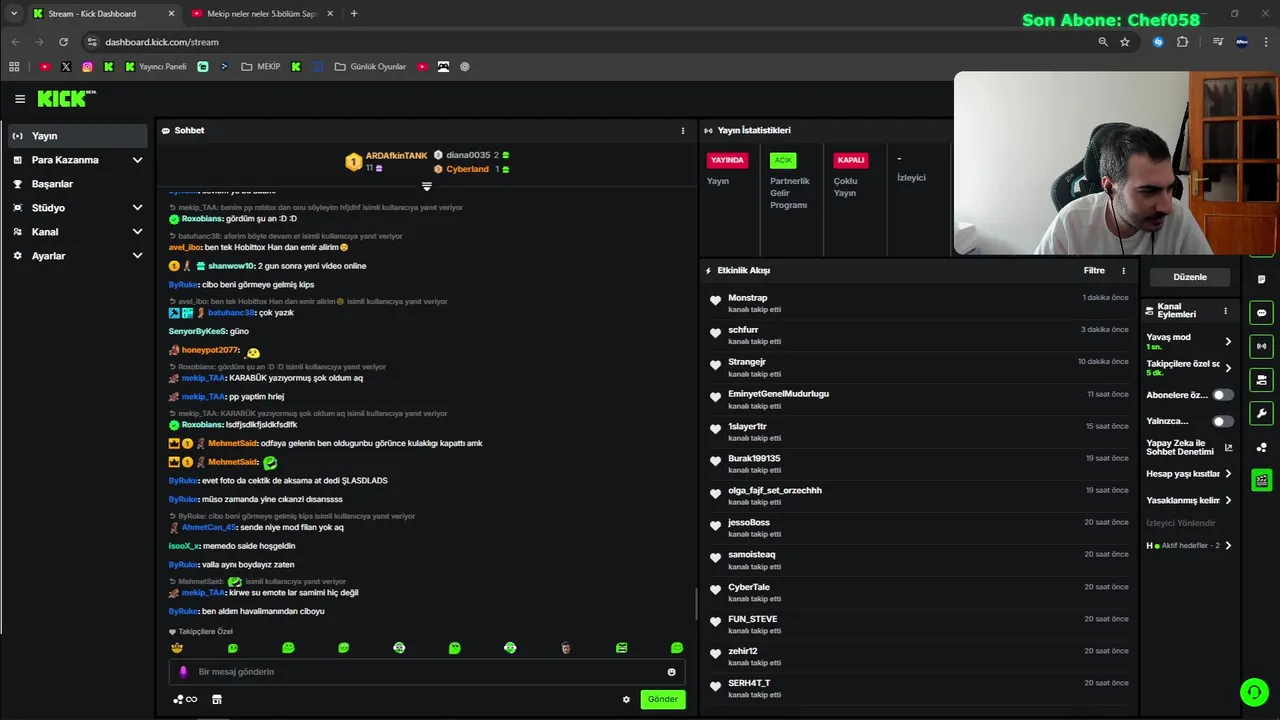The image size is (1280, 720).
Task: Open Filtre in activity feed
Action: tap(1094, 270)
